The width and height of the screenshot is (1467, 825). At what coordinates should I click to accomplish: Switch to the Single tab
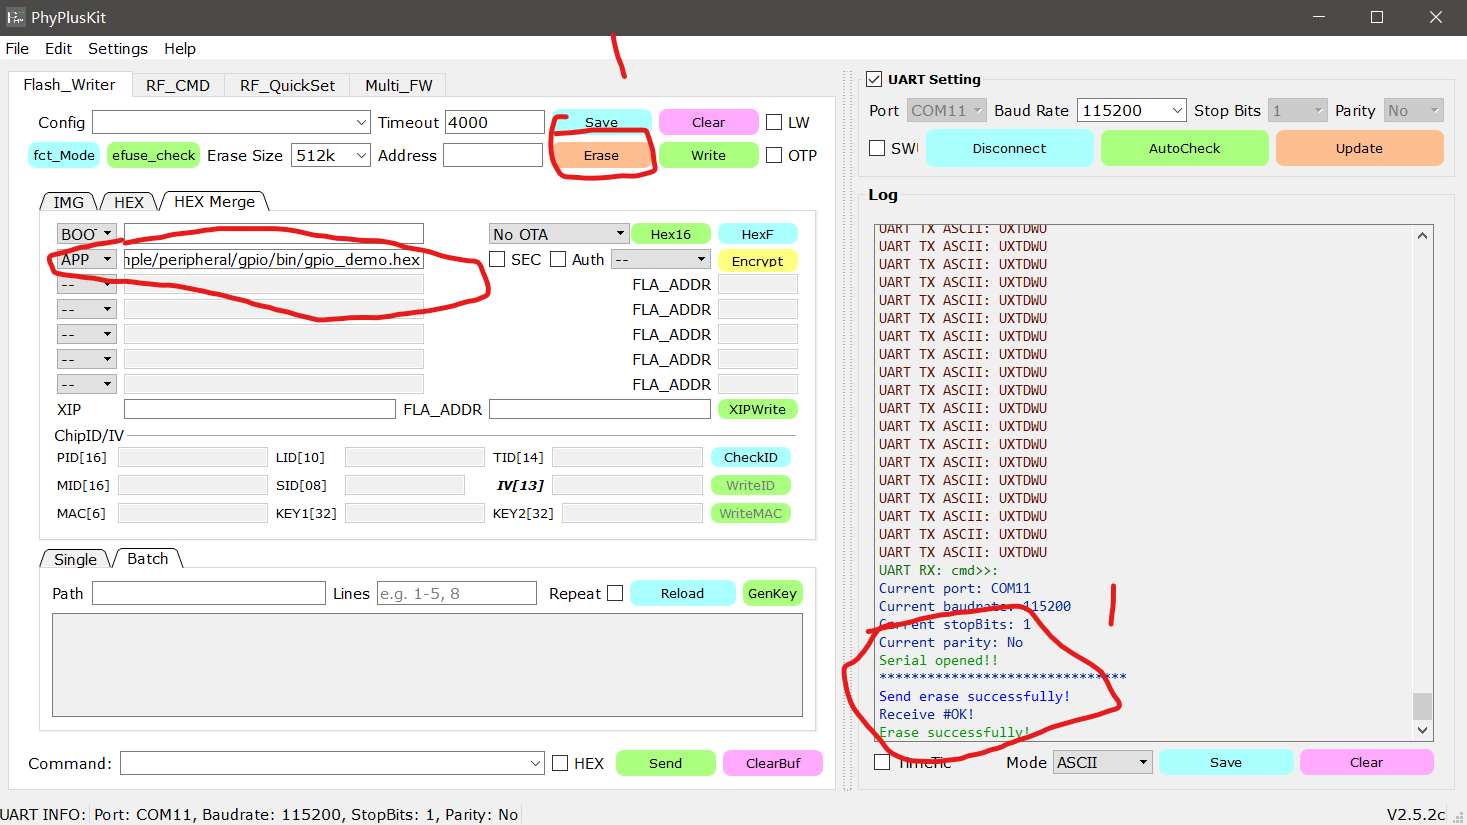coord(75,560)
